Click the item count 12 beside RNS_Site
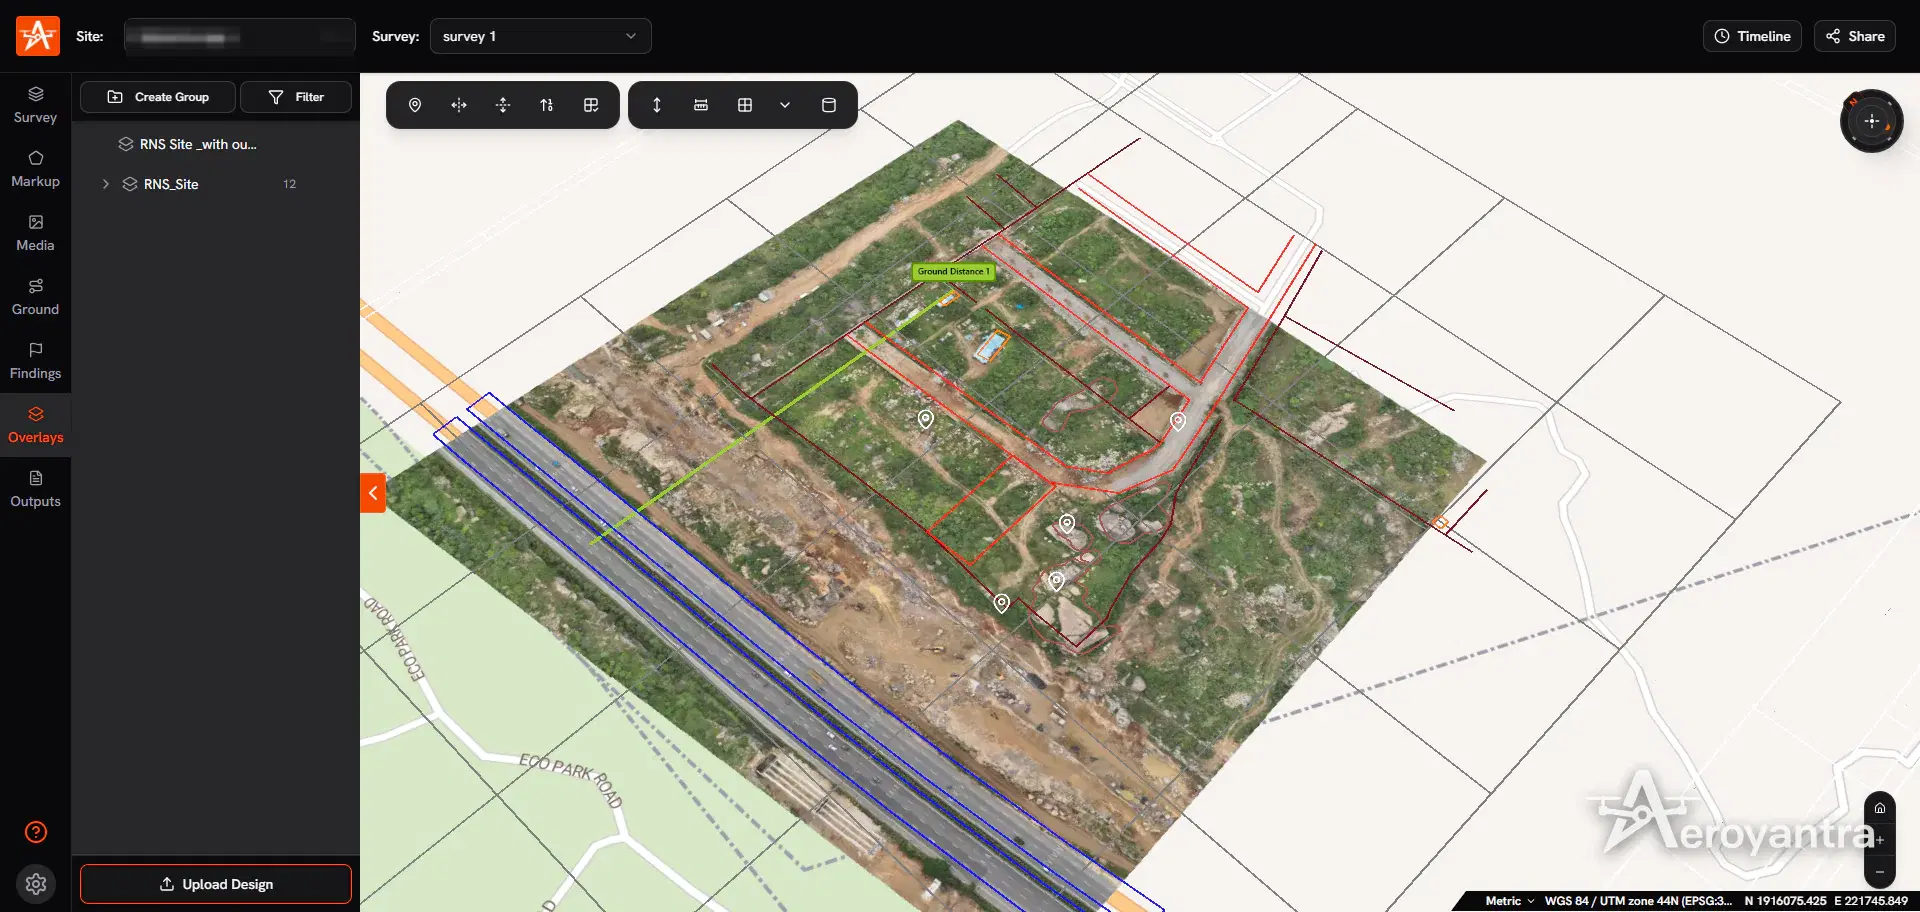1920x912 pixels. pyautogui.click(x=289, y=184)
